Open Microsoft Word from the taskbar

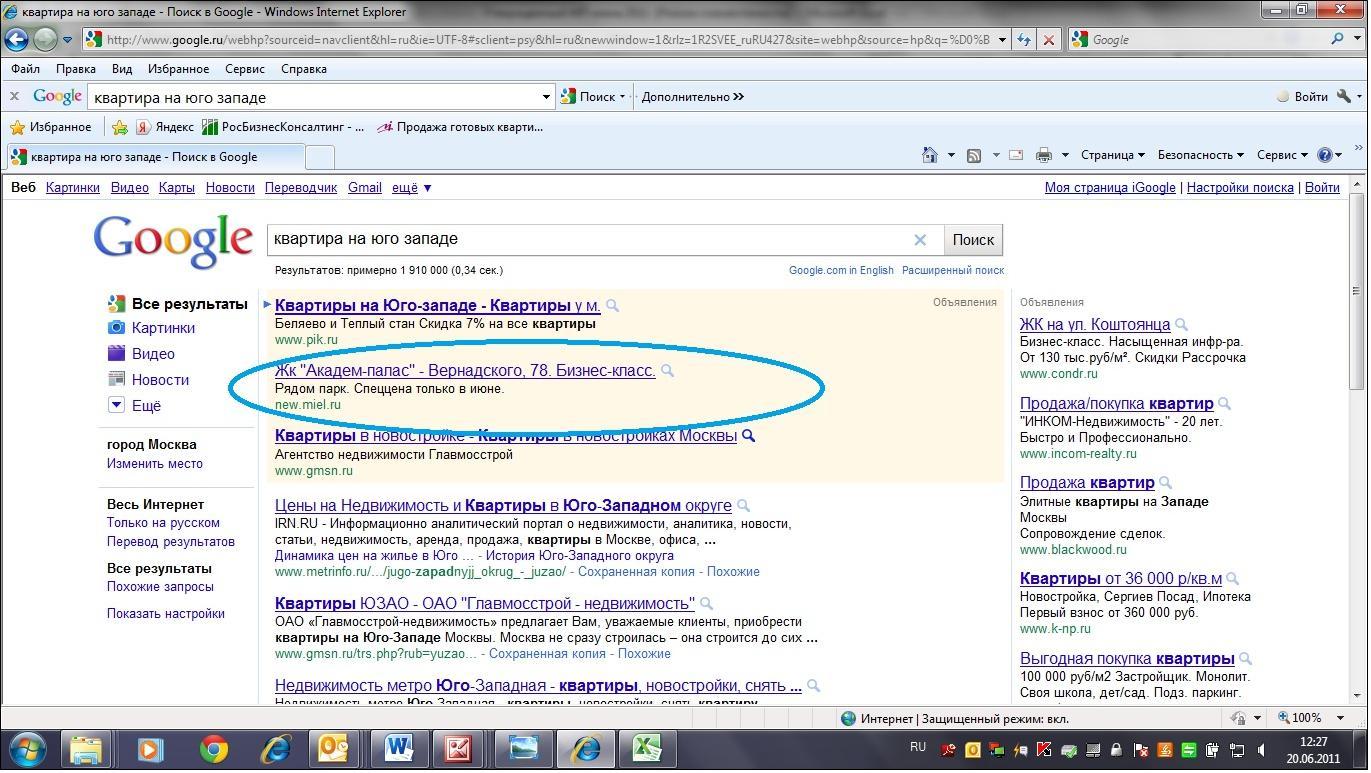[x=399, y=749]
